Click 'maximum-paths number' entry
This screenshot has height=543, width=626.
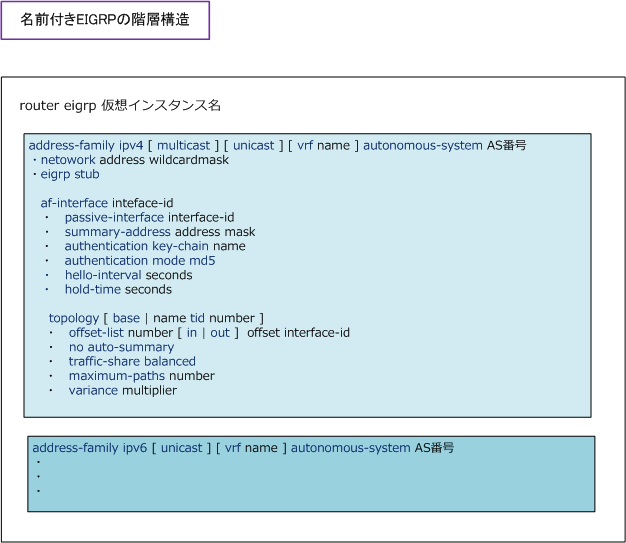[x=142, y=376]
